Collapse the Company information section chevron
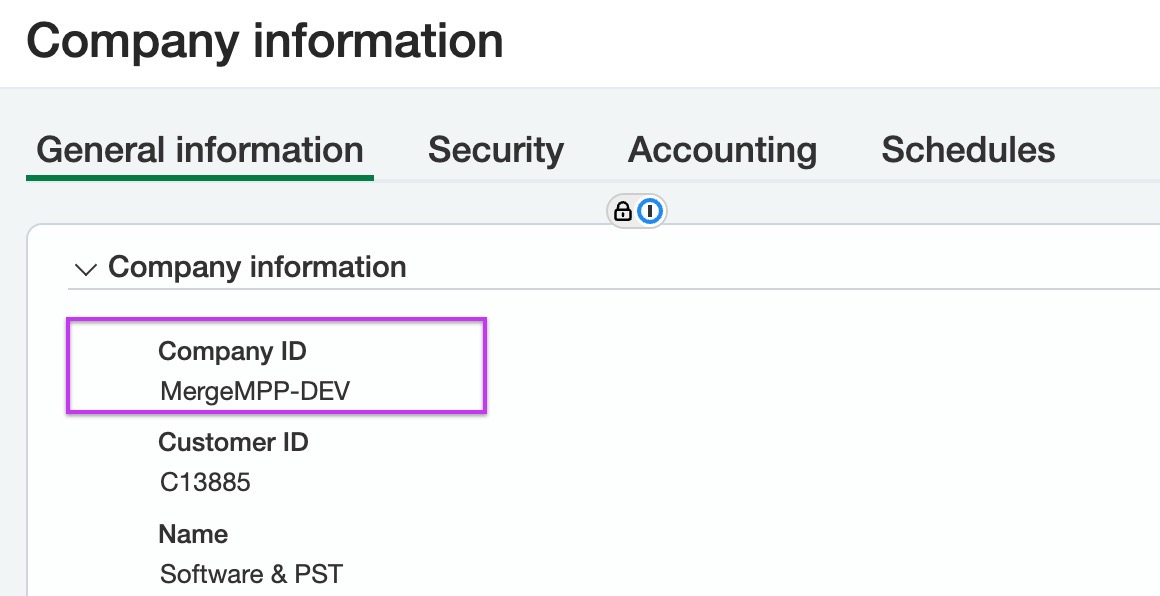The width and height of the screenshot is (1160, 596). click(x=87, y=269)
